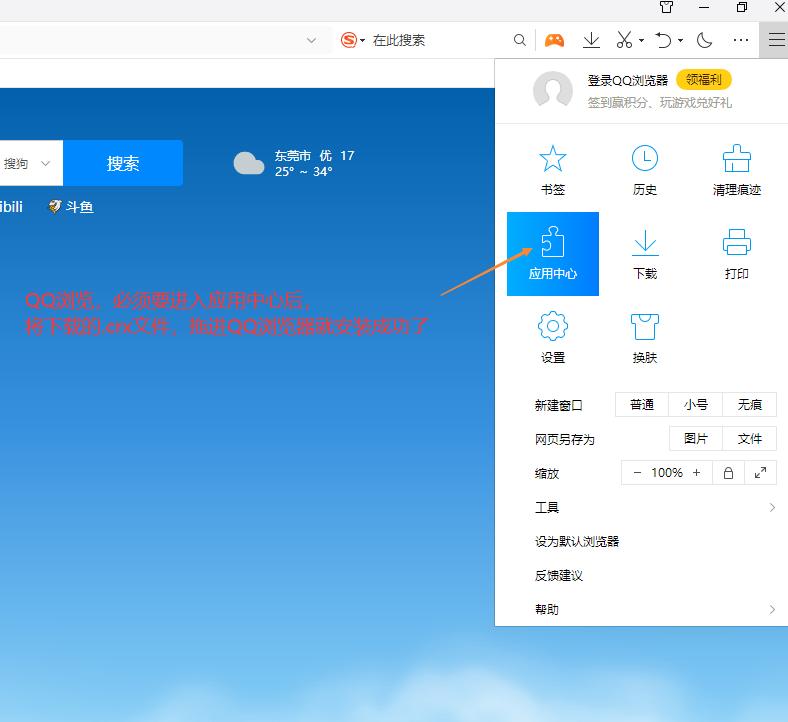788x722 pixels.
Task: Click the lock zoom padlock icon
Action: tap(728, 473)
